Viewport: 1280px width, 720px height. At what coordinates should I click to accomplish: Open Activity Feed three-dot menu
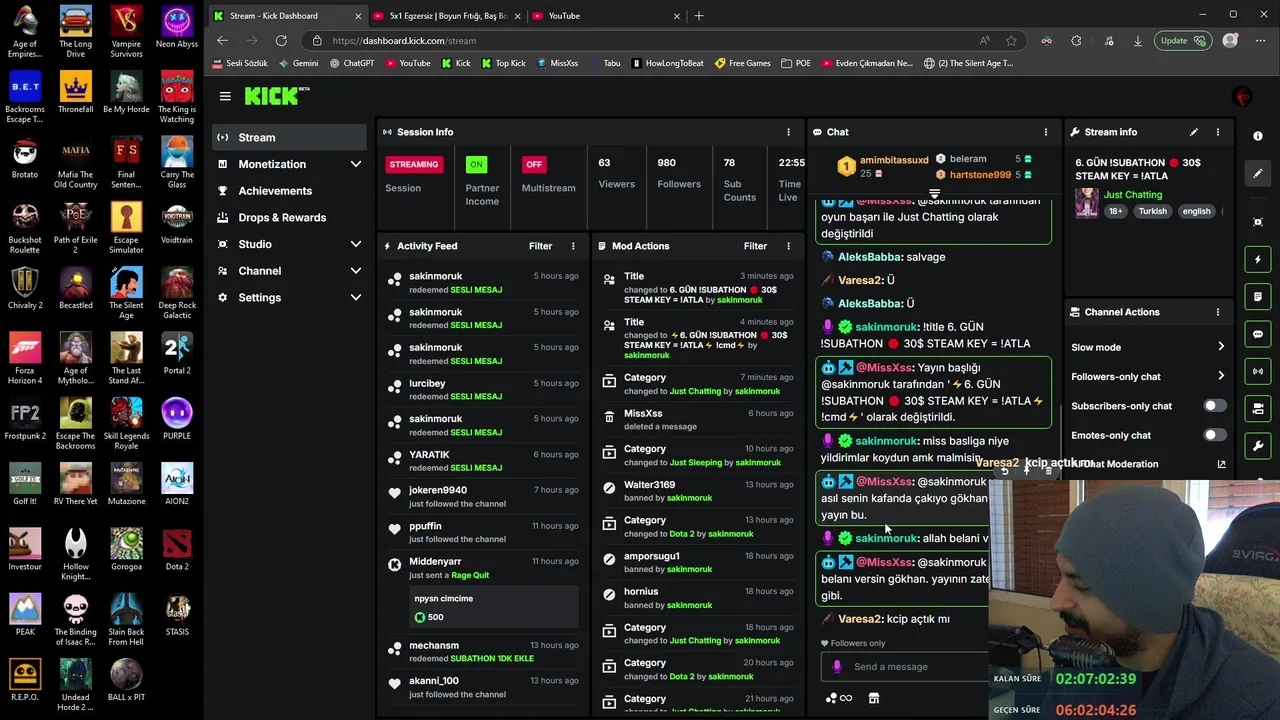coord(573,246)
